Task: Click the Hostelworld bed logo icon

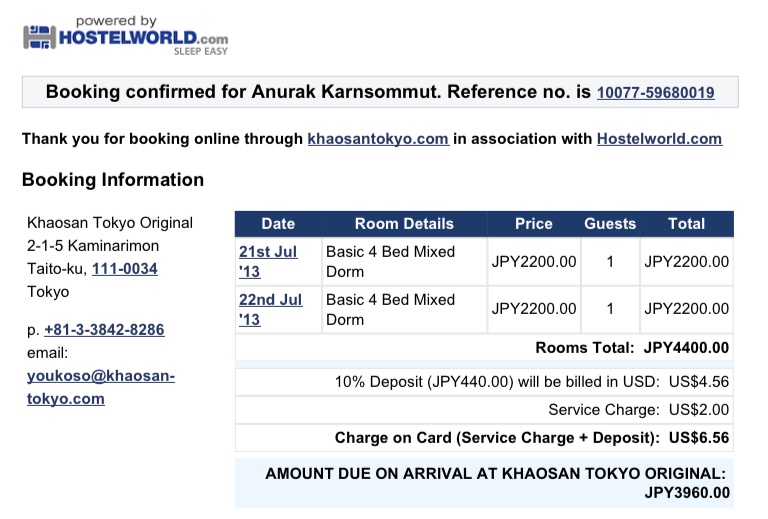Action: pos(40,37)
